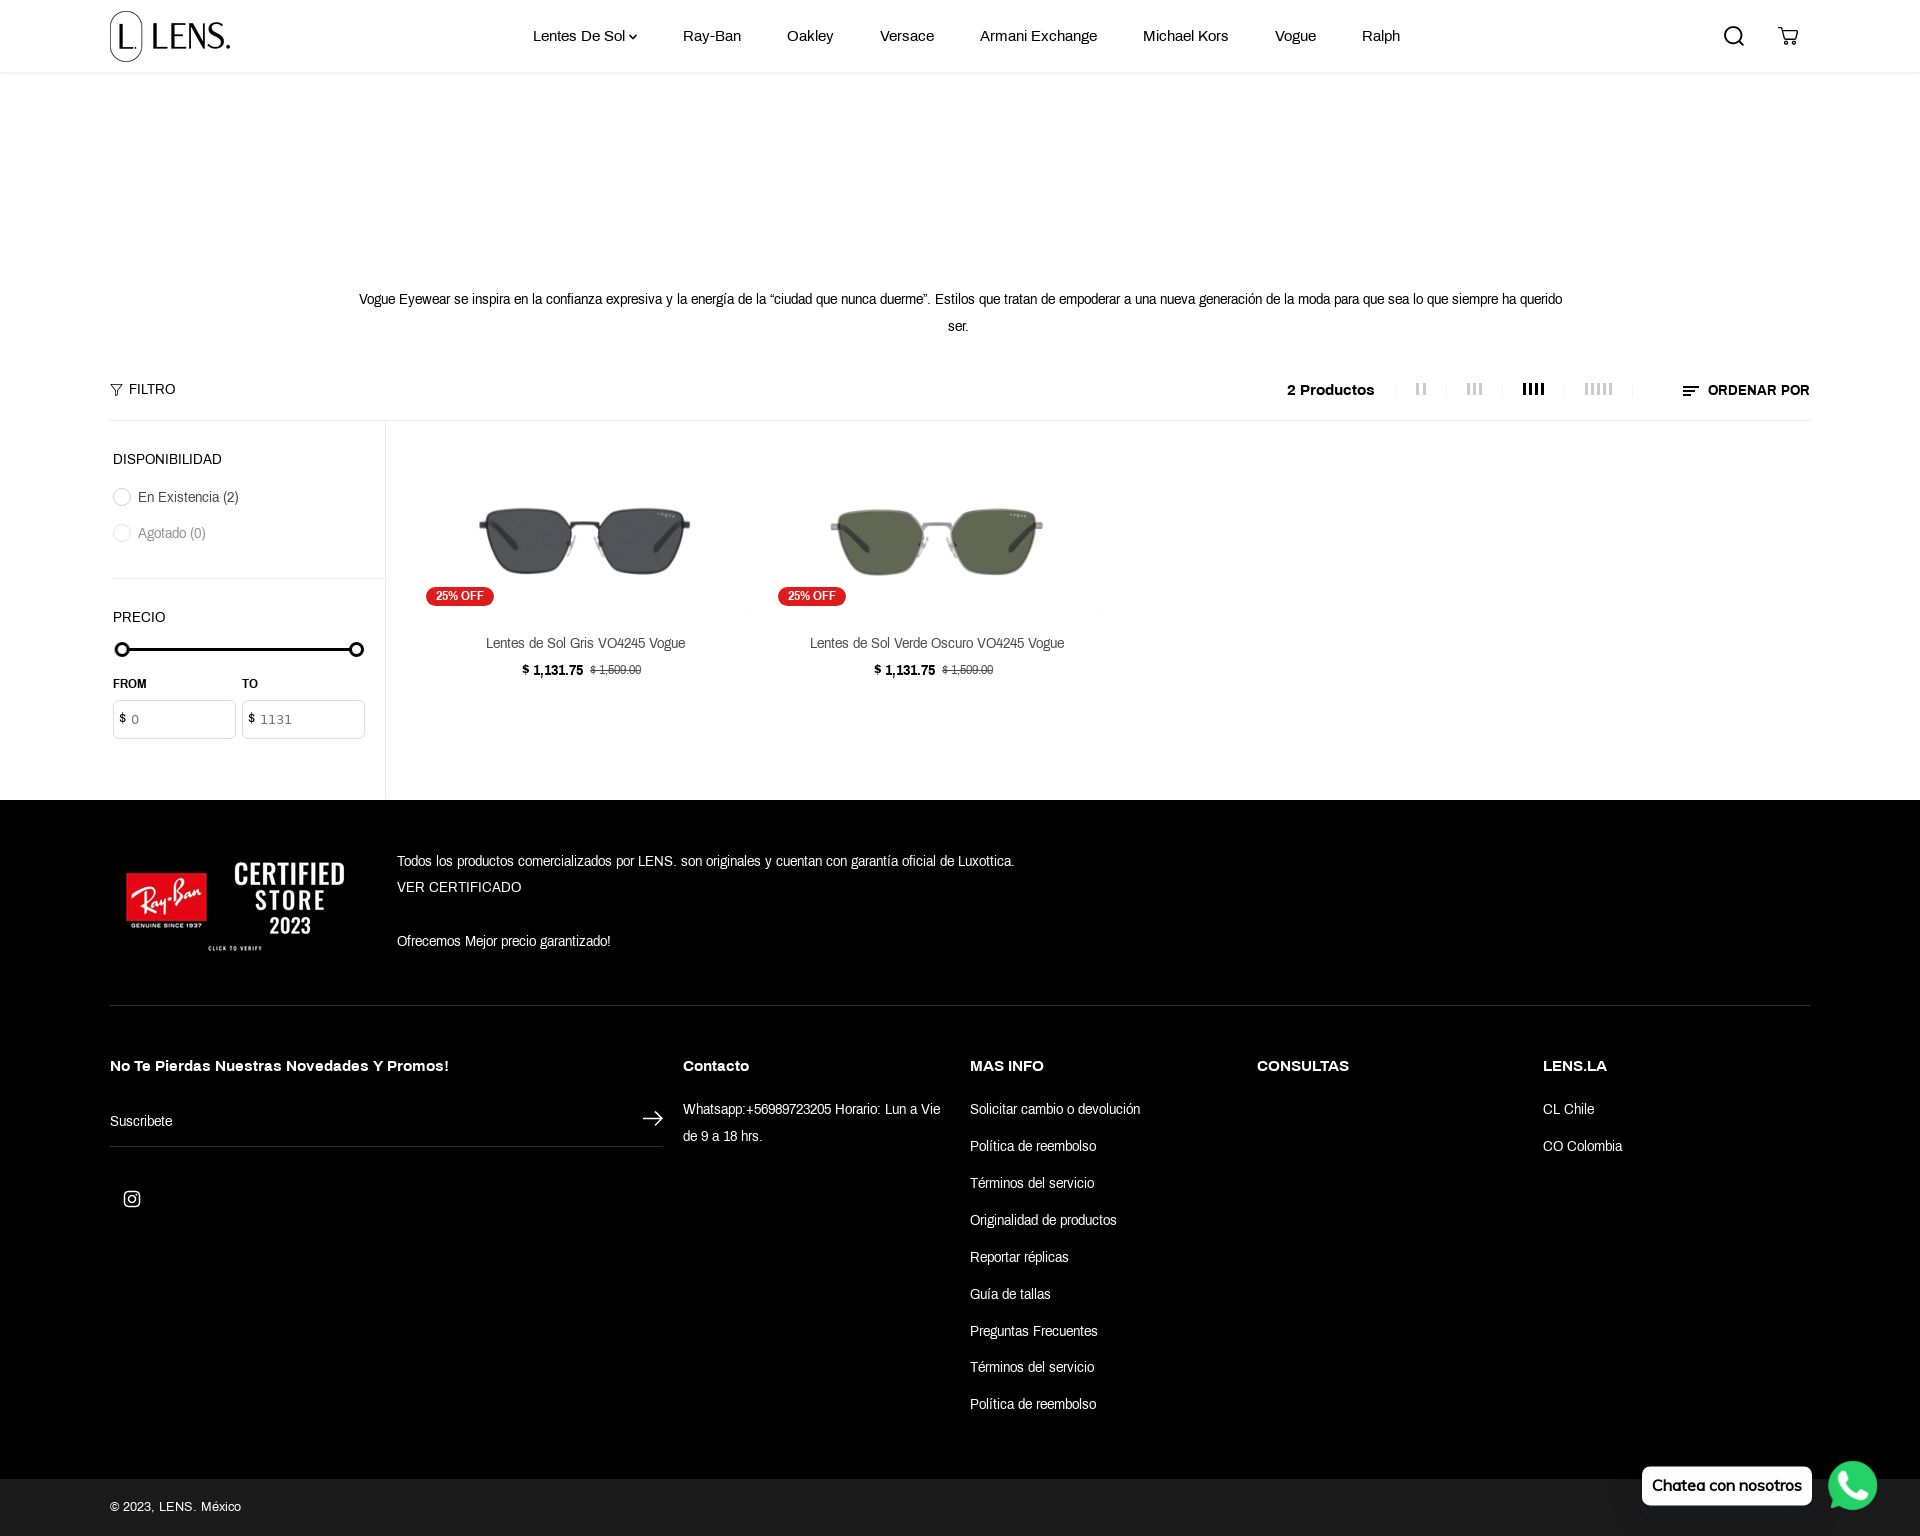
Task: Click the 2 Productos count text
Action: (x=1330, y=390)
